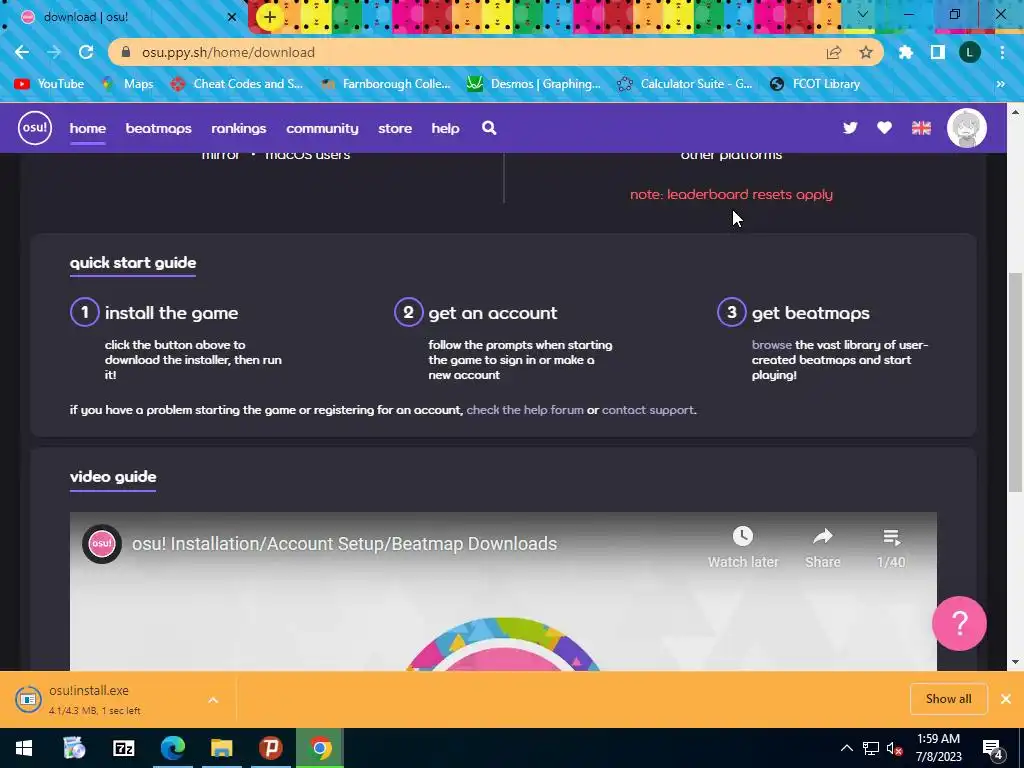
Task: Open the video playlist 1/40 icon
Action: point(891,537)
